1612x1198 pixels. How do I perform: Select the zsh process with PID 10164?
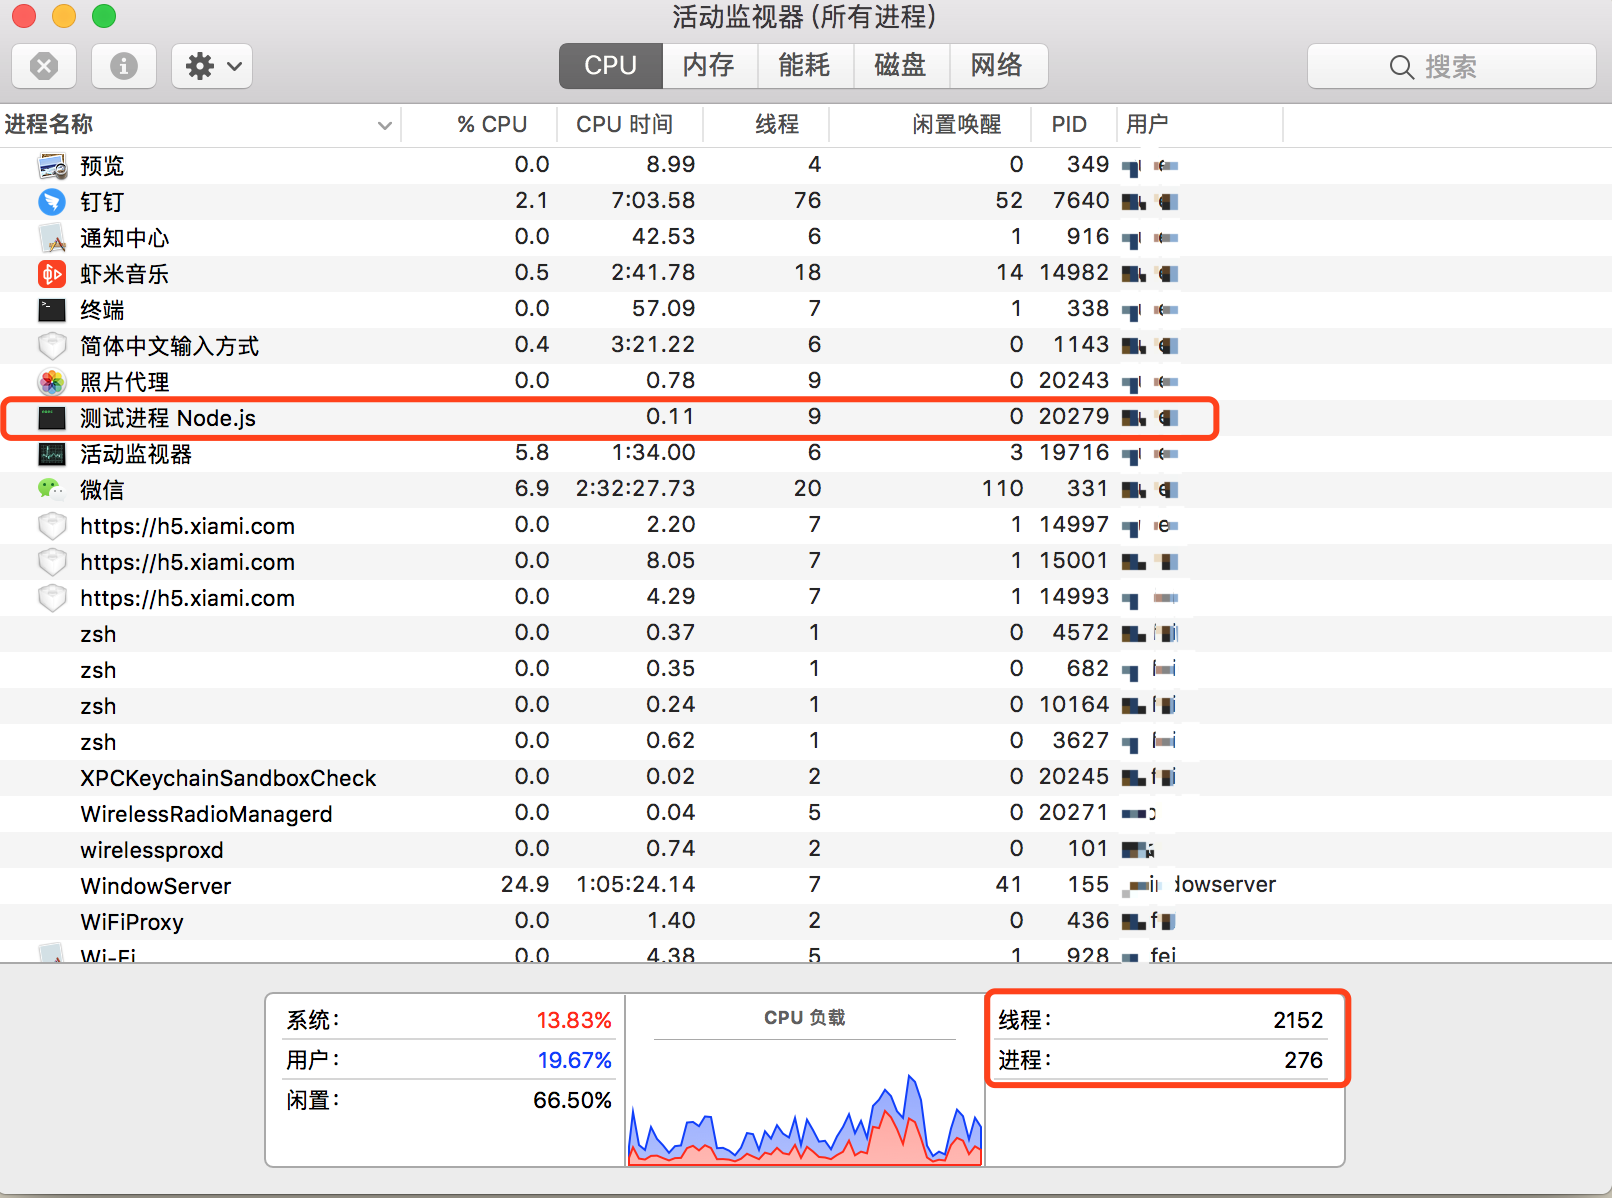point(98,706)
